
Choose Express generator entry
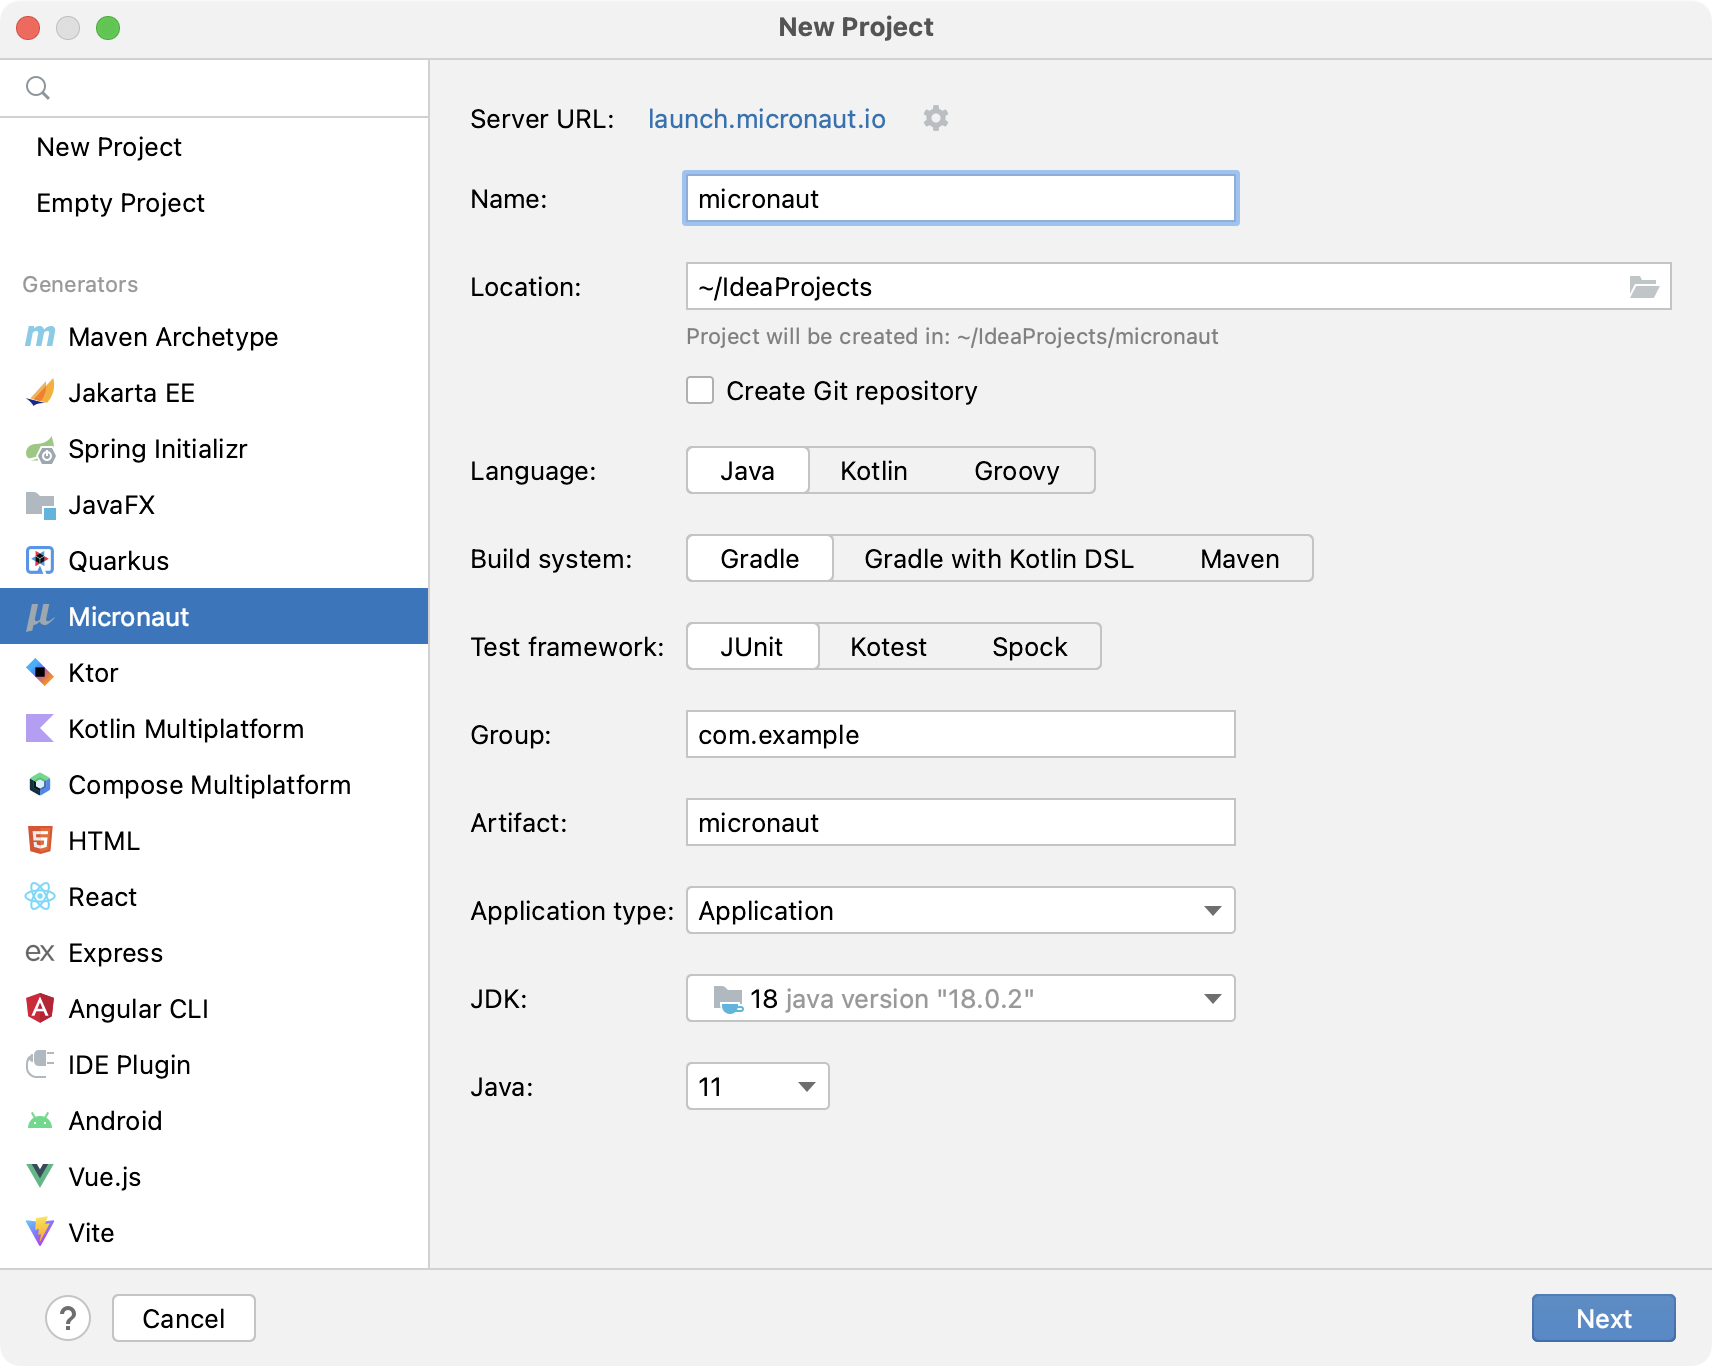coord(214,953)
